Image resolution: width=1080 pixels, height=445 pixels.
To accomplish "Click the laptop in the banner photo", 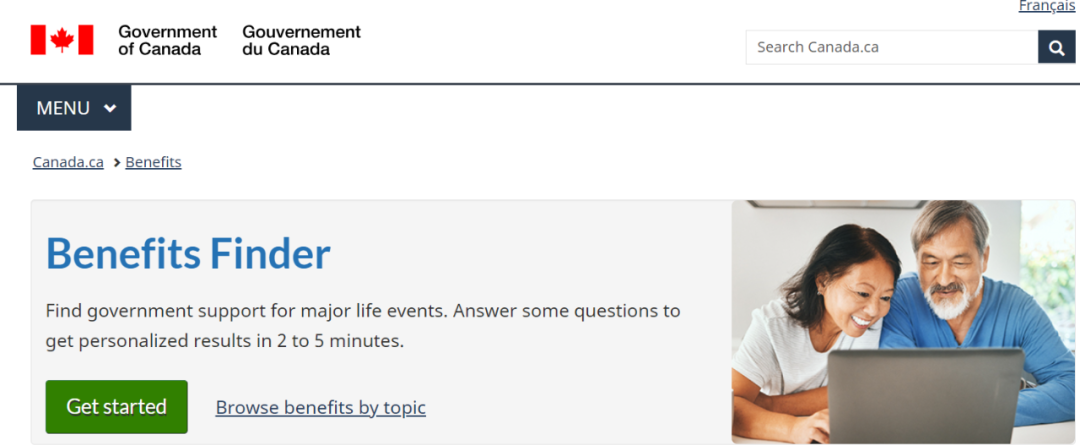I will click(925, 395).
